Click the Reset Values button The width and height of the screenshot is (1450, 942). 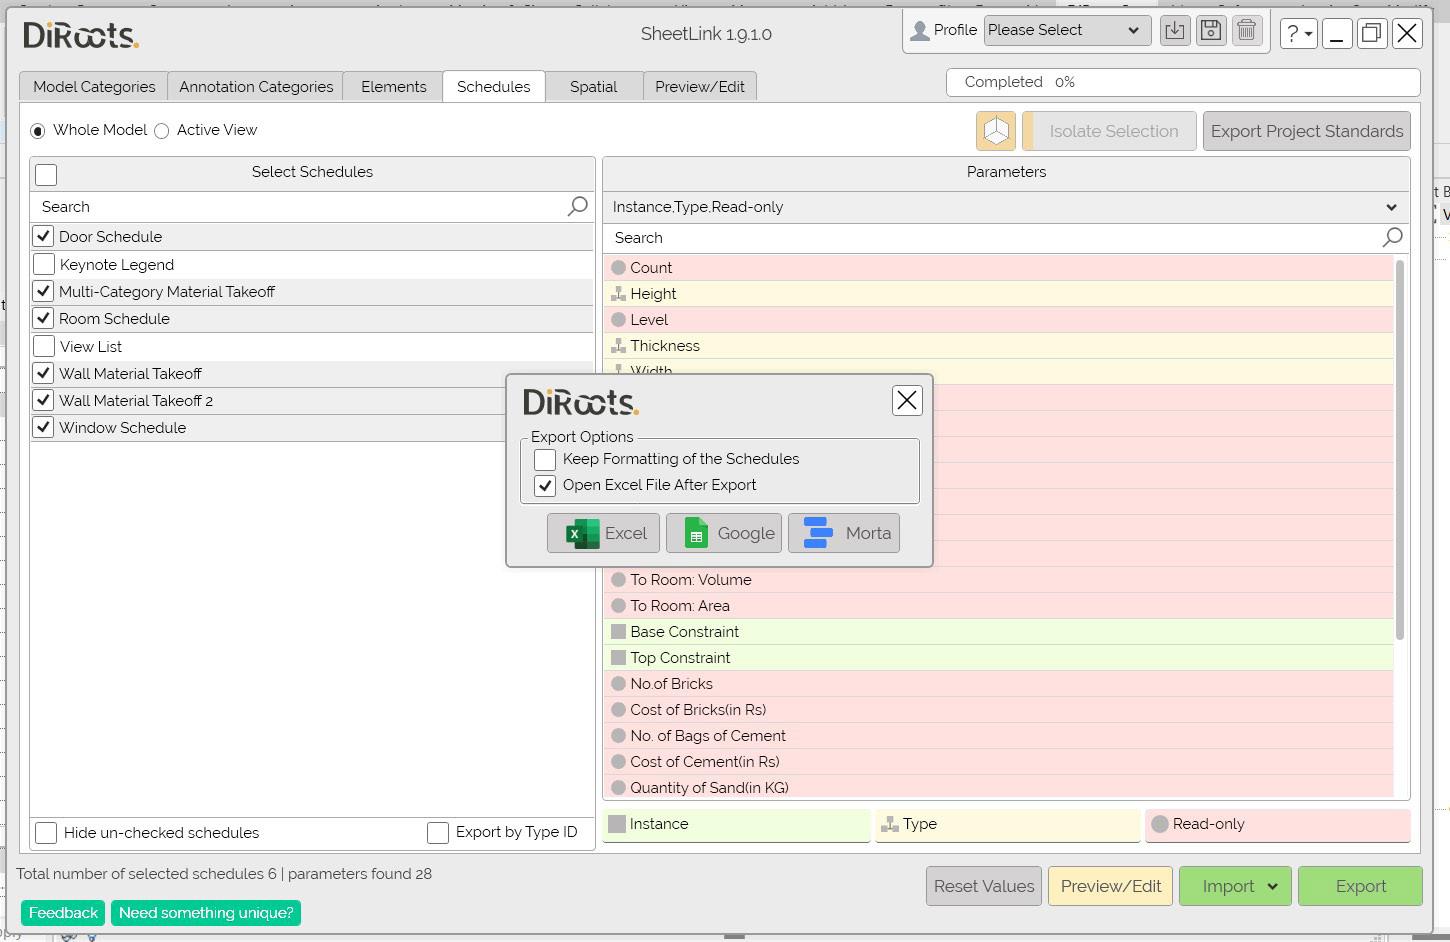pos(984,886)
